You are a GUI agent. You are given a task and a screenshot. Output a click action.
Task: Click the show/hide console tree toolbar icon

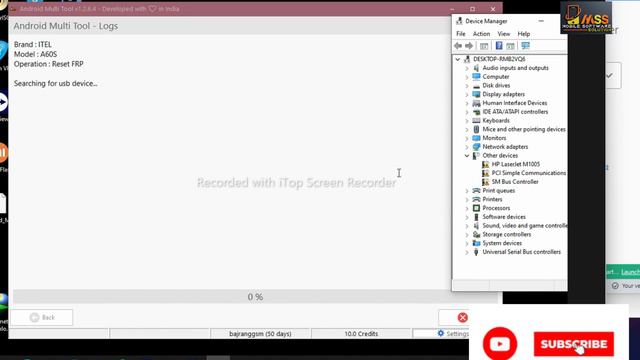pos(484,46)
